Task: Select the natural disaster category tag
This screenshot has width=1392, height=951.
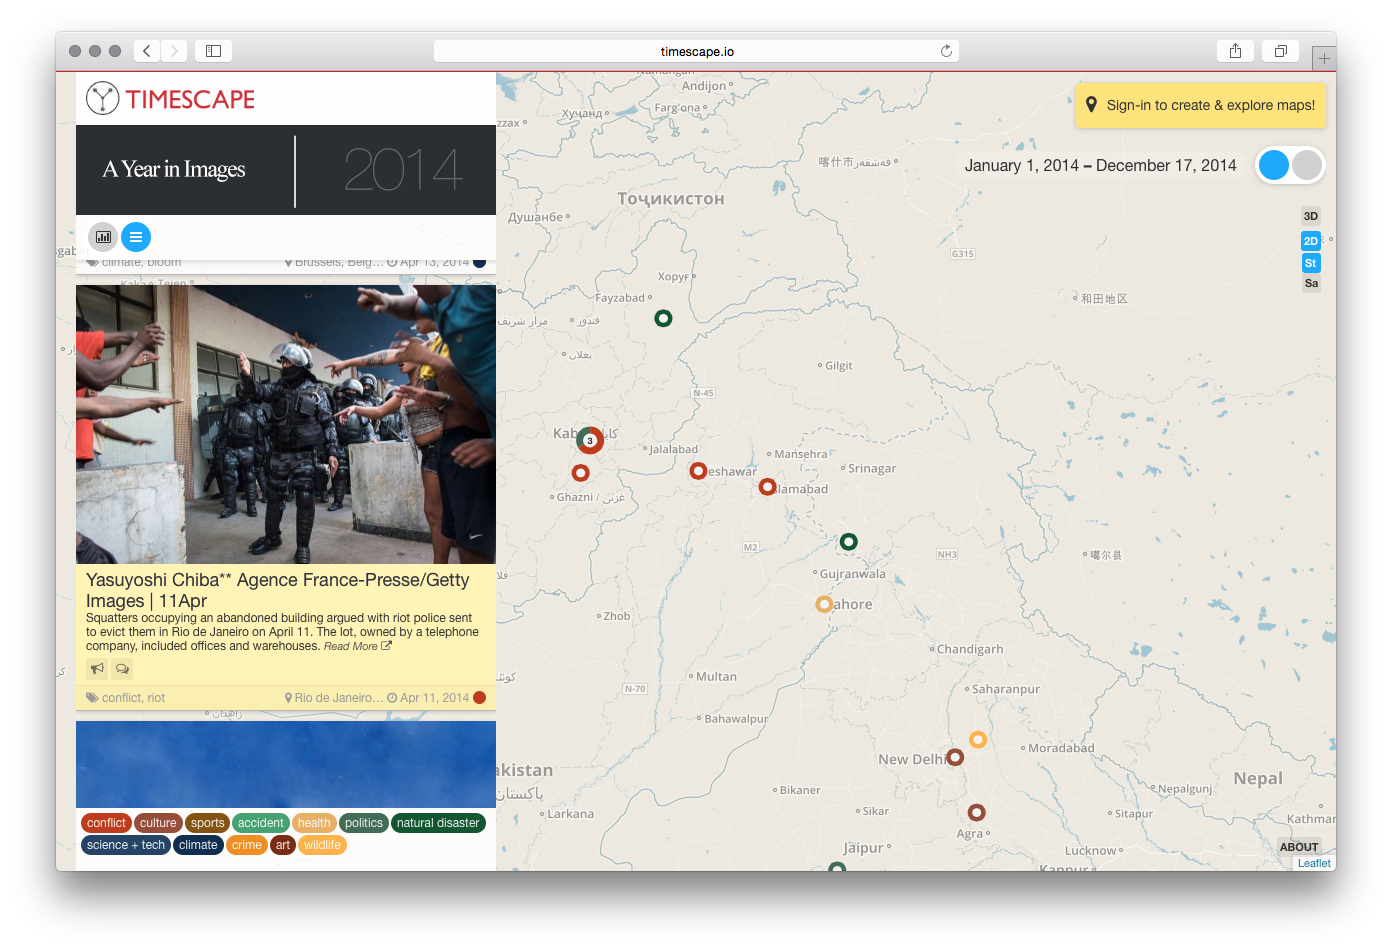Action: (438, 823)
